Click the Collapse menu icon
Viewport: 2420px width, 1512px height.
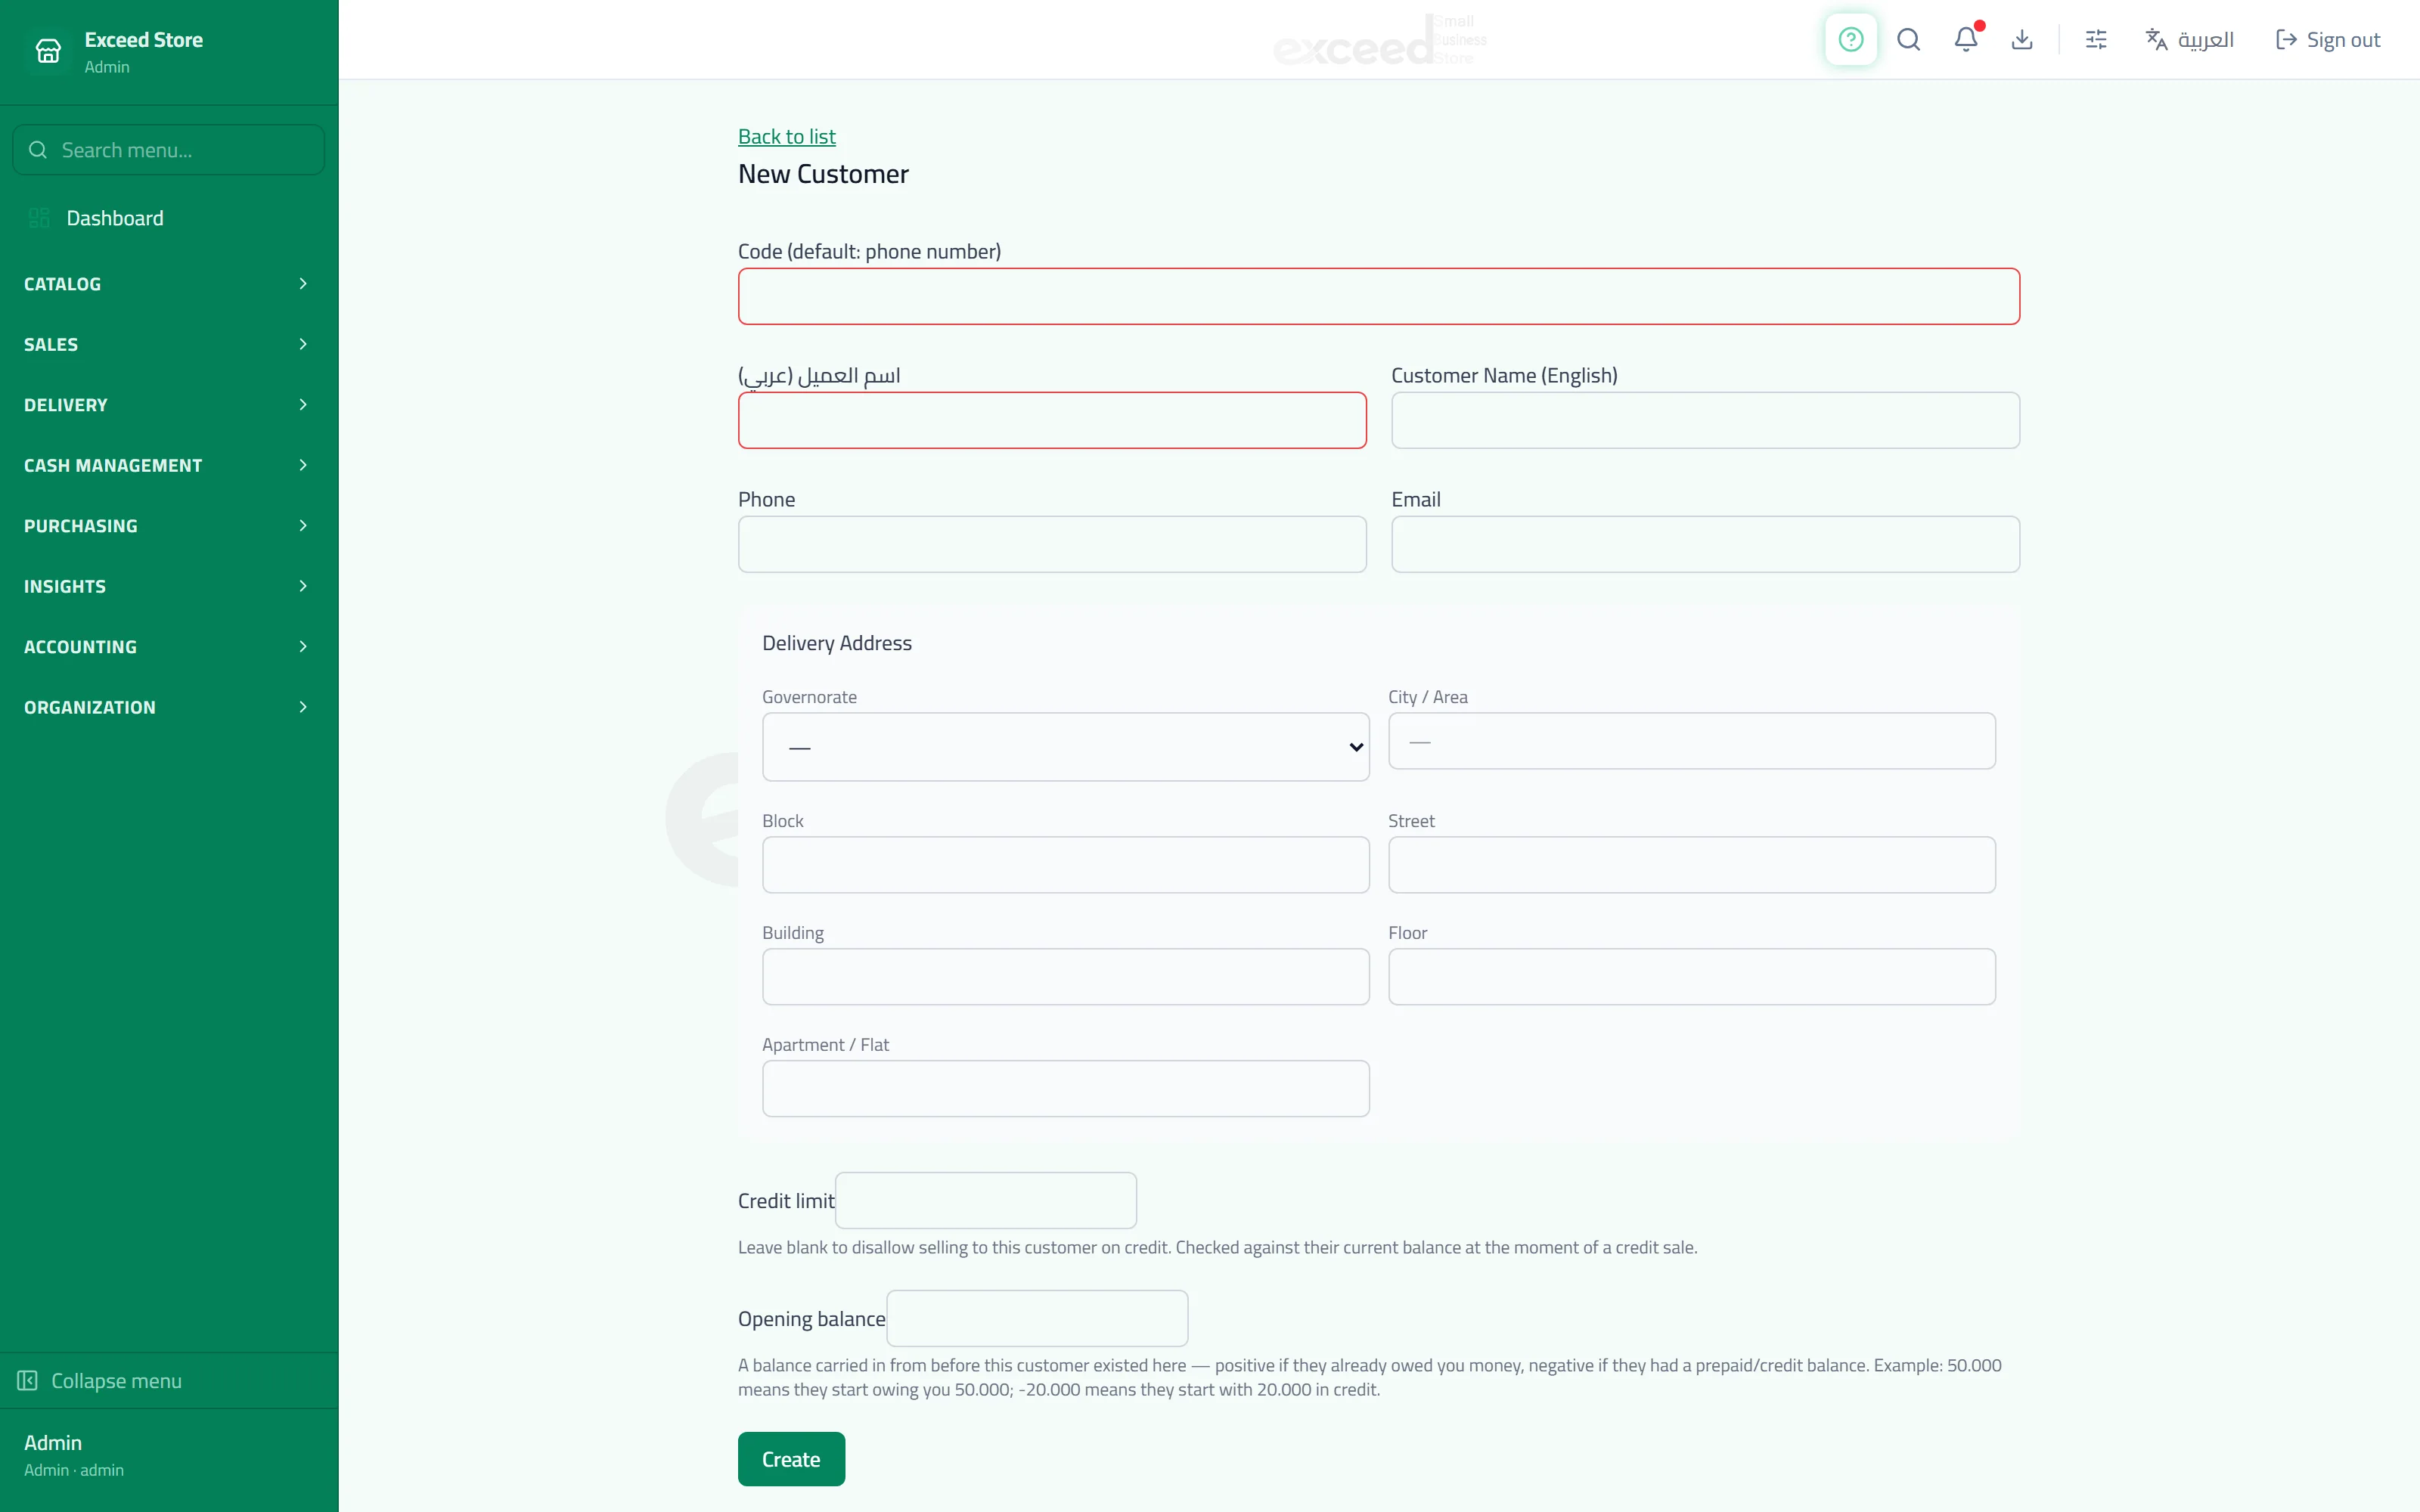tap(27, 1380)
